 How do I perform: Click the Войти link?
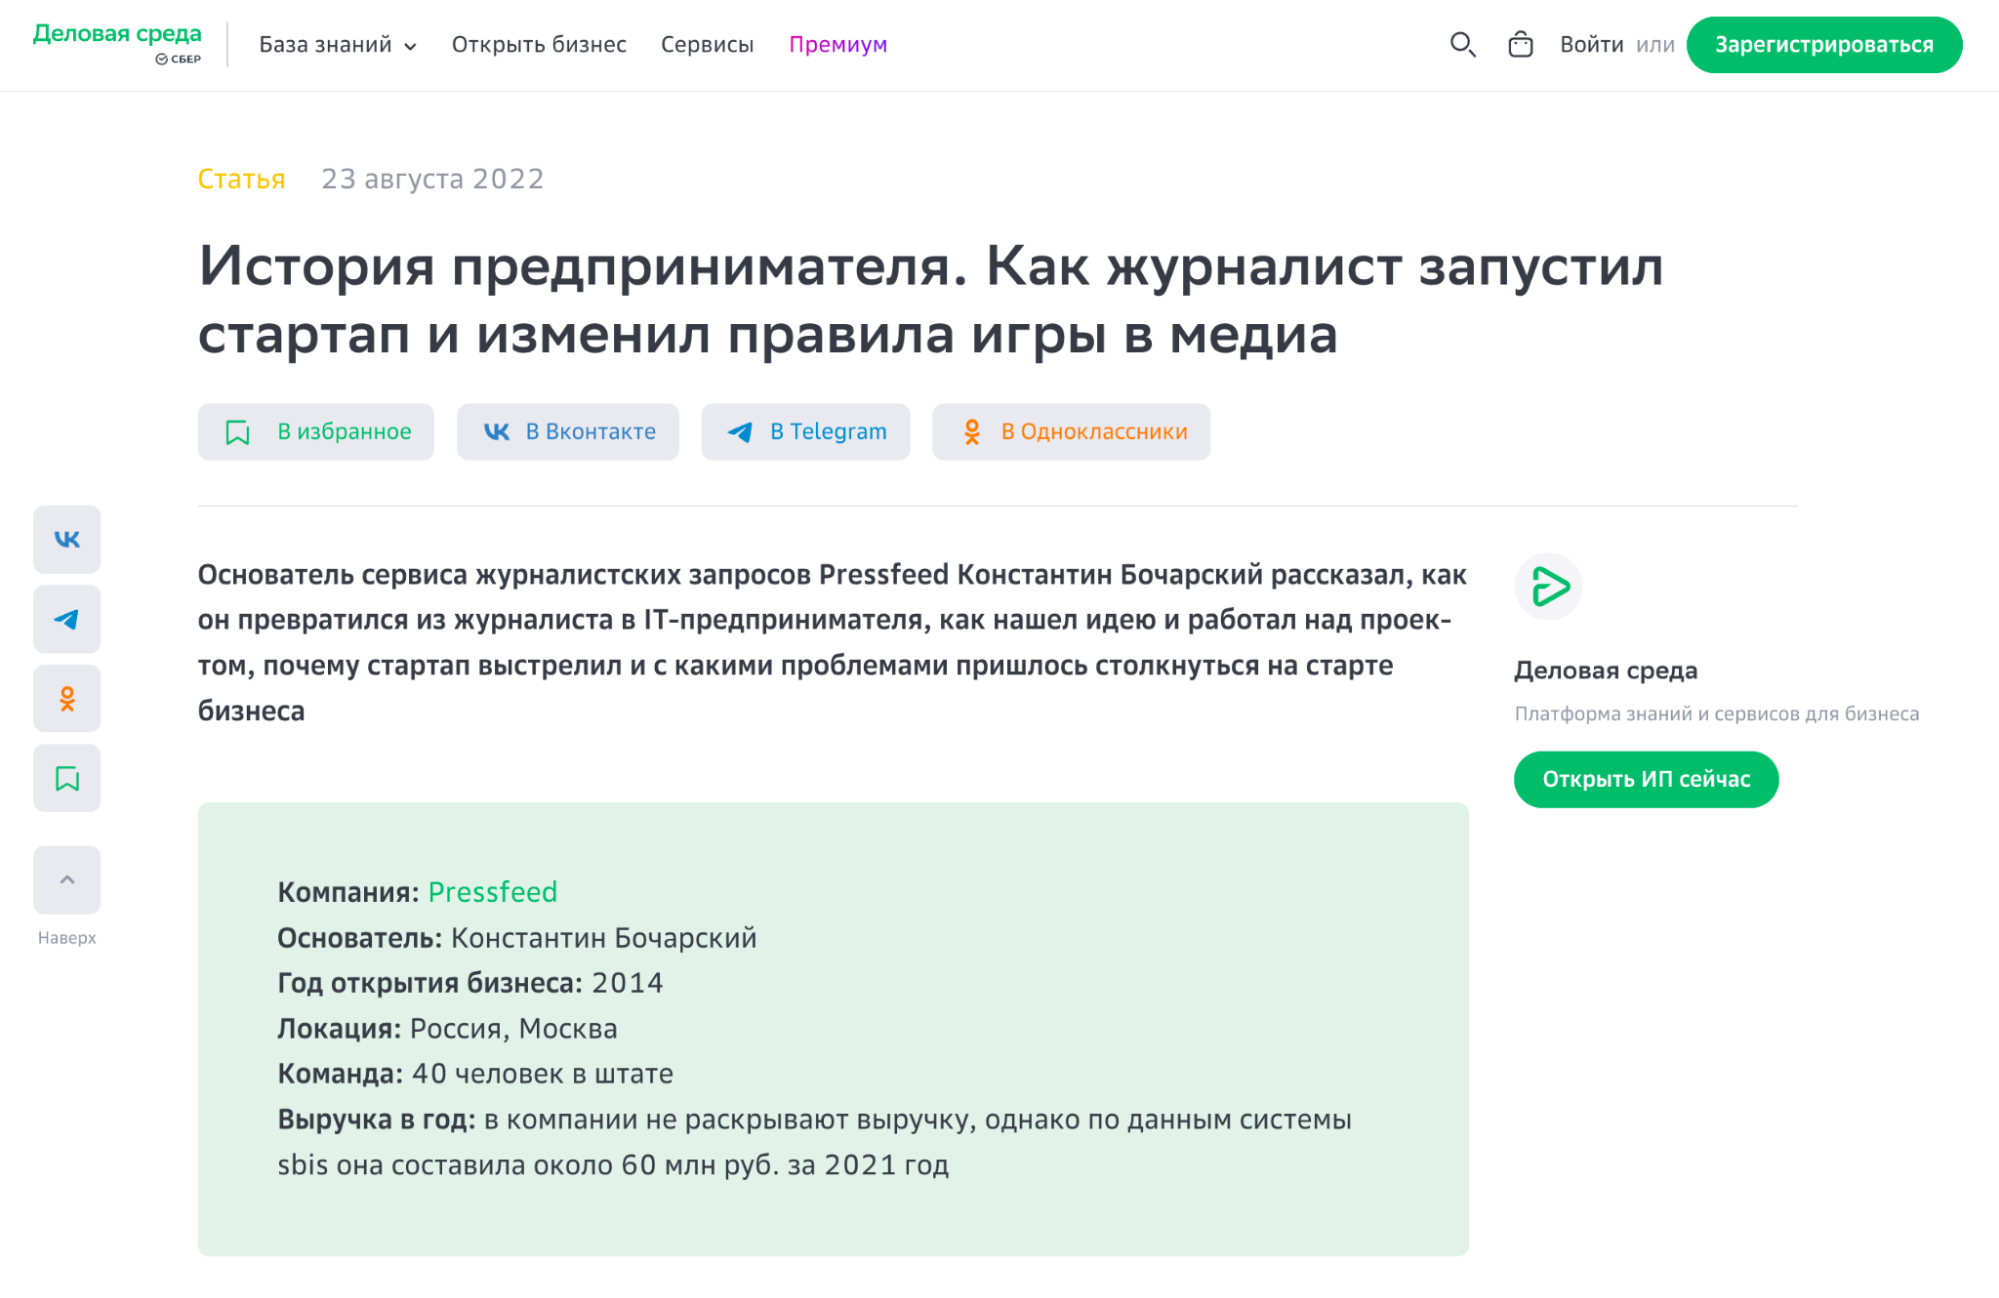(x=1591, y=45)
